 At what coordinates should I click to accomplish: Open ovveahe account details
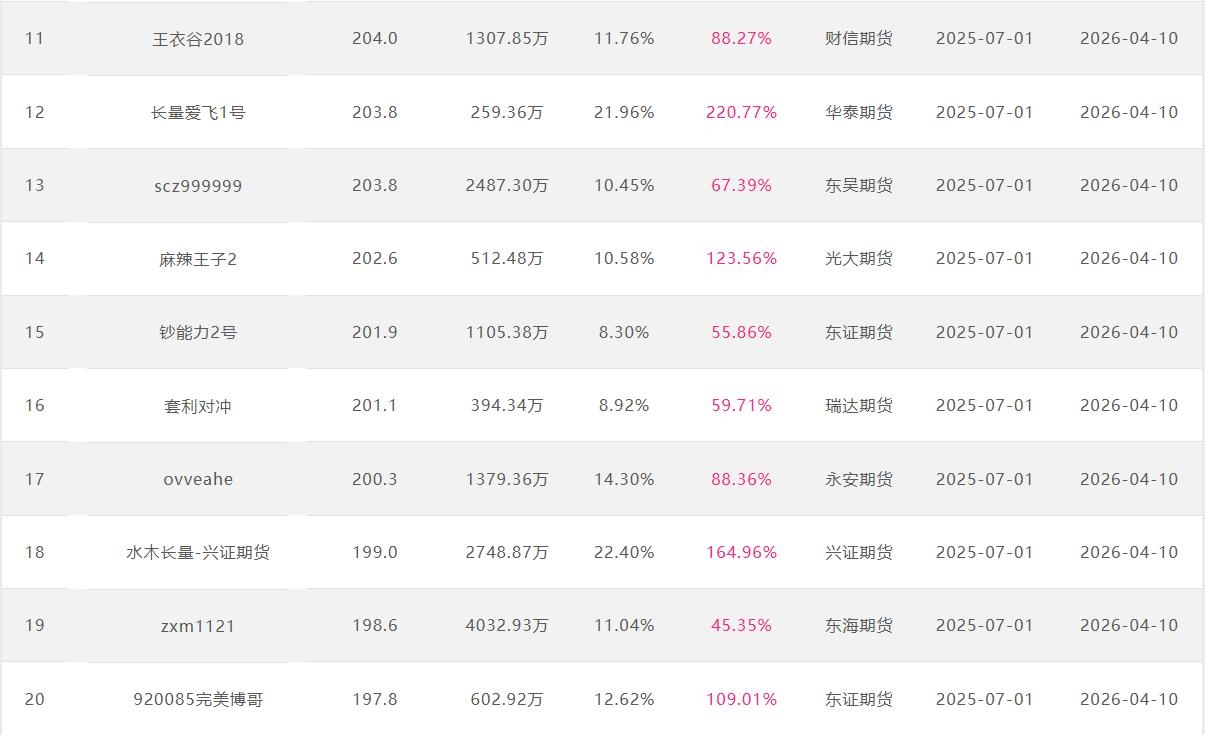pos(198,479)
